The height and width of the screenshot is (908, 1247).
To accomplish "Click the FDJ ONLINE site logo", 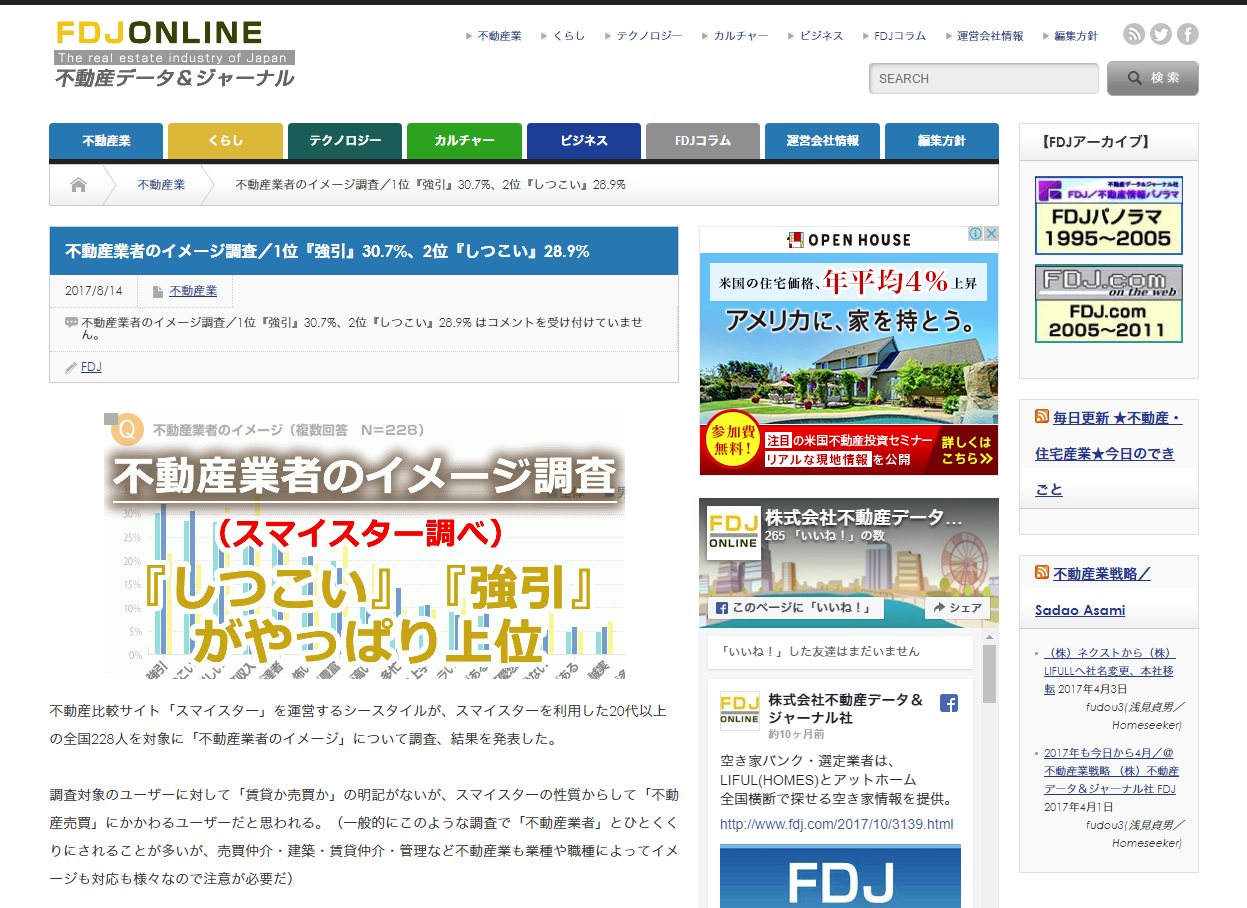I will coord(175,53).
